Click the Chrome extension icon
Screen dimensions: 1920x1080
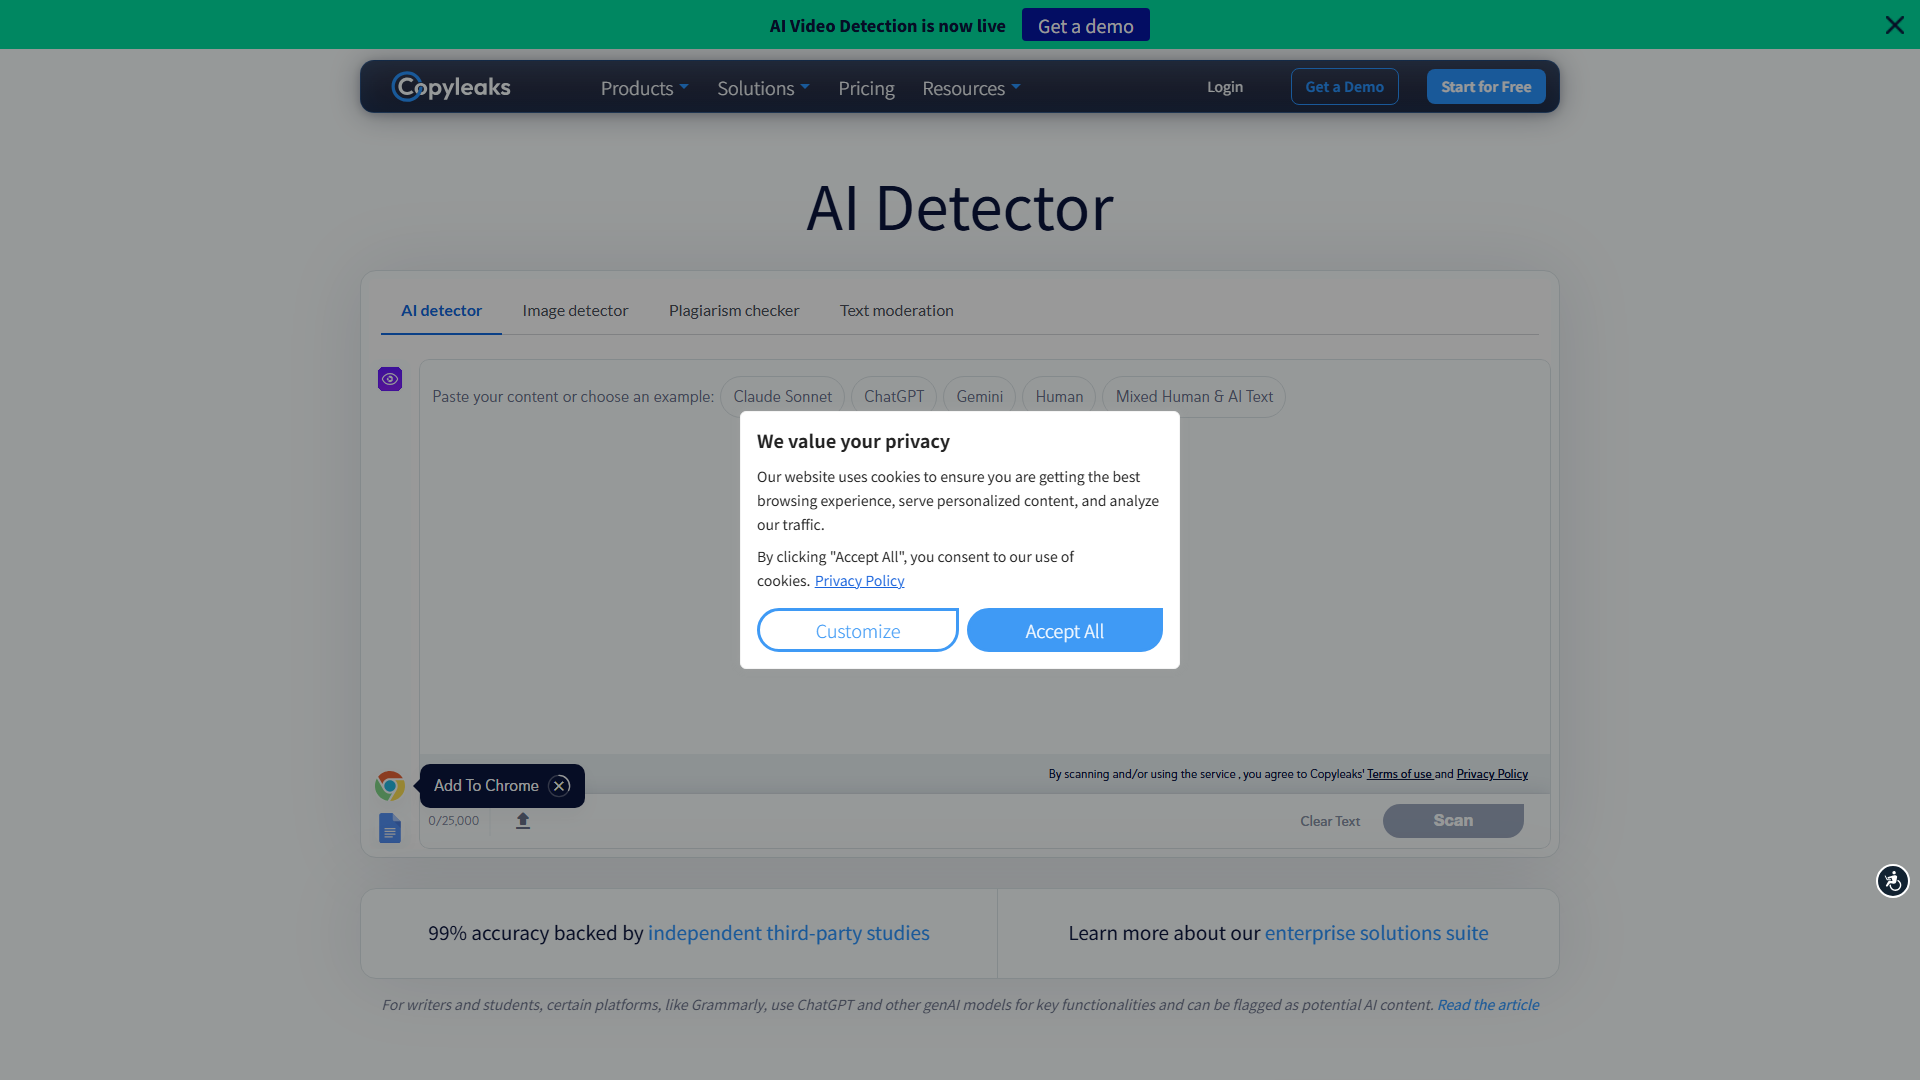(390, 785)
